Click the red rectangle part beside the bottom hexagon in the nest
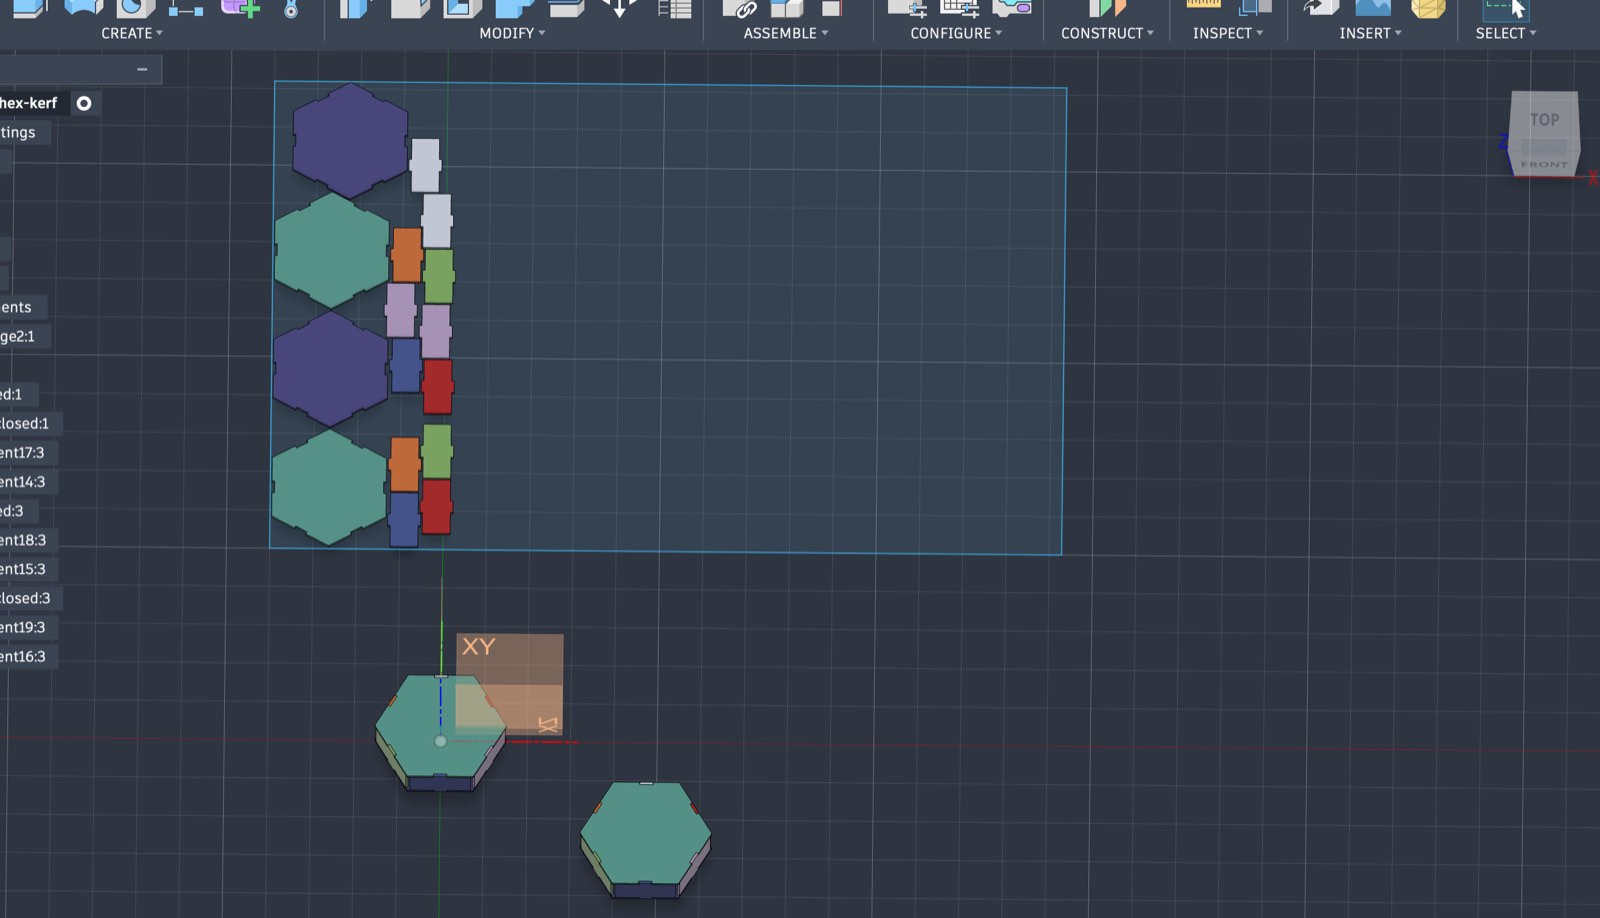 click(436, 506)
